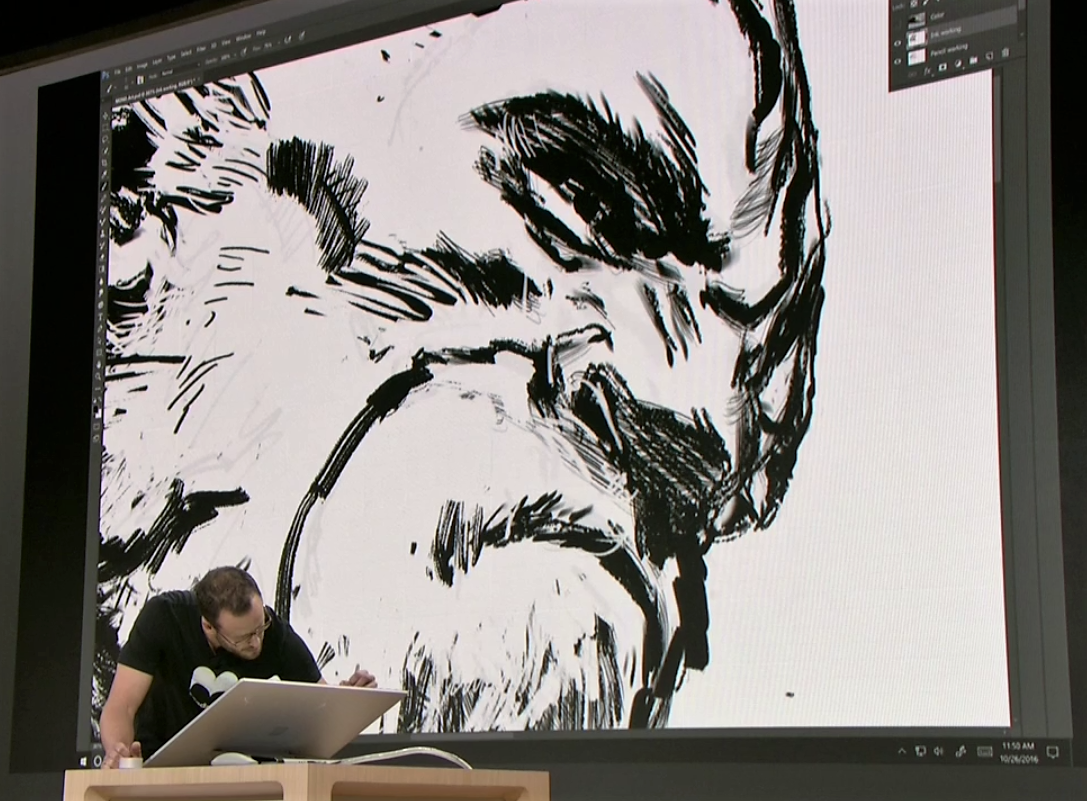The height and width of the screenshot is (801, 1087).
Task: Open the Layer menu
Action: [x=157, y=61]
